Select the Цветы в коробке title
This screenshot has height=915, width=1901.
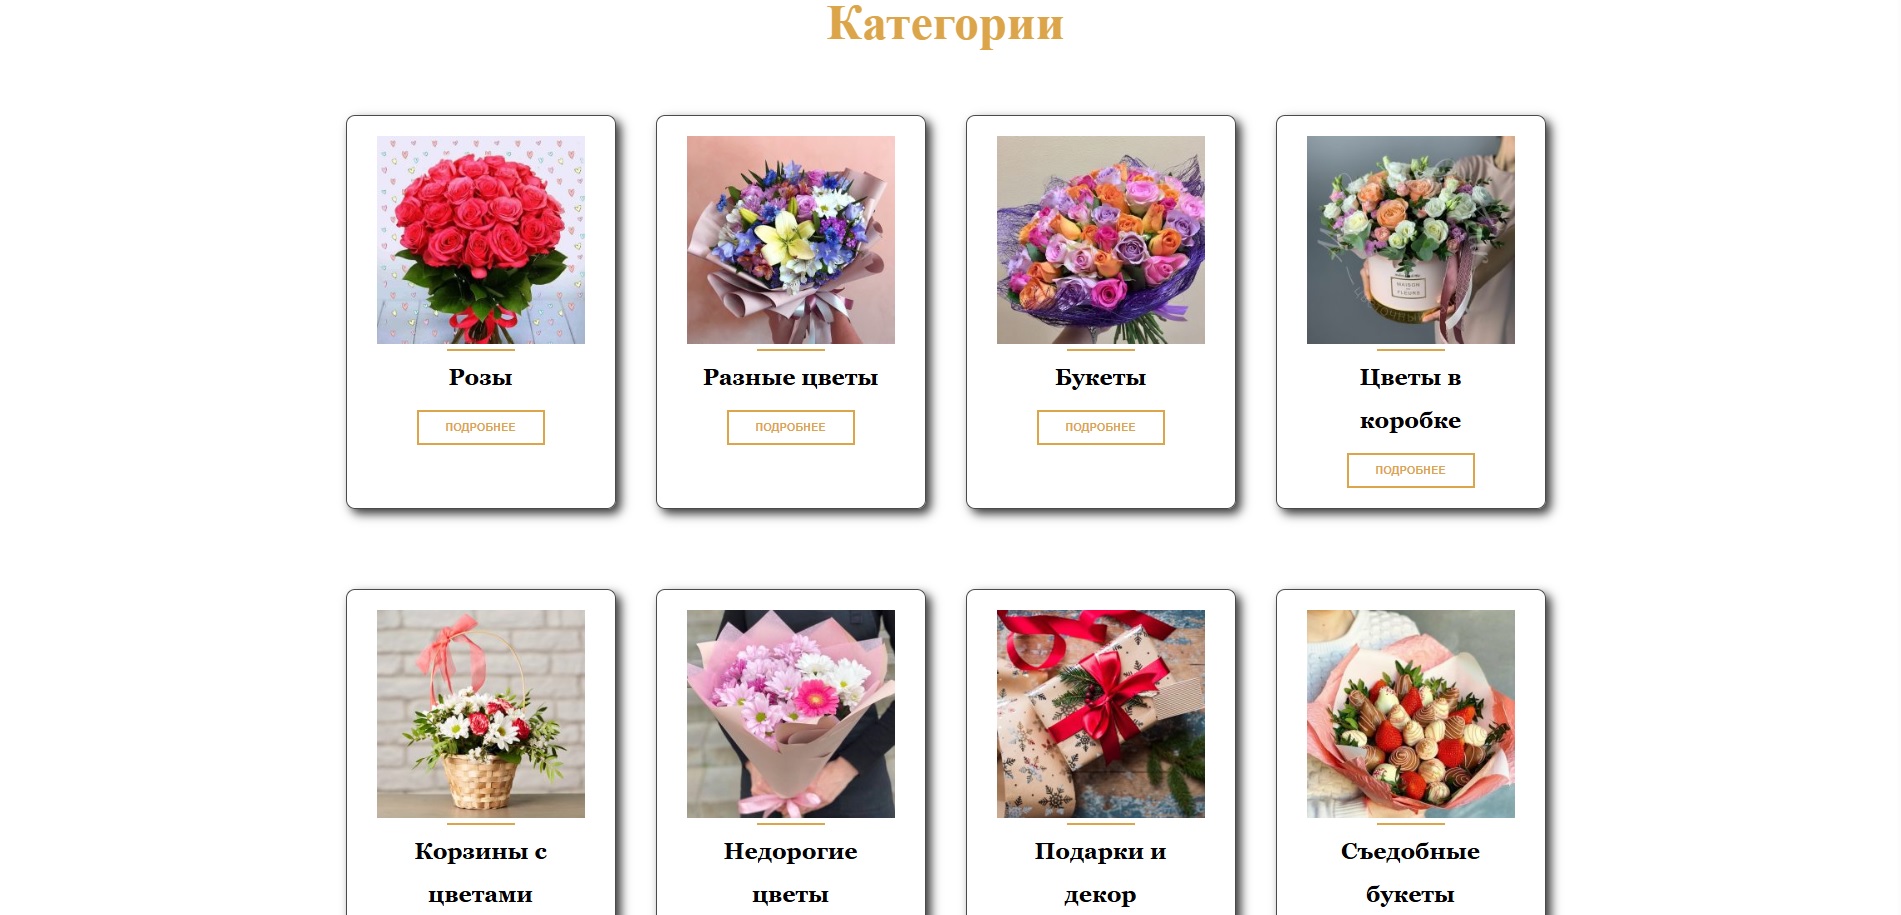1410,399
